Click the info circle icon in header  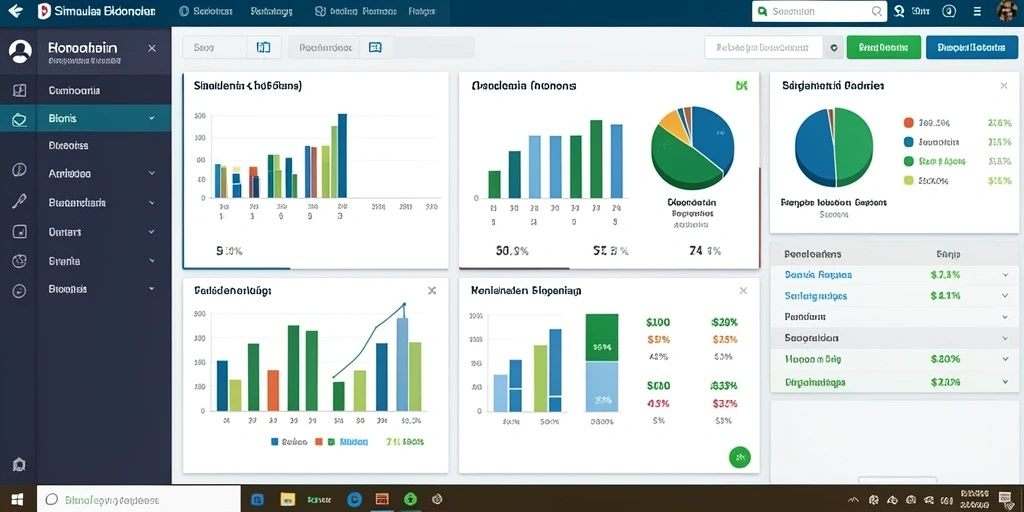tap(949, 11)
